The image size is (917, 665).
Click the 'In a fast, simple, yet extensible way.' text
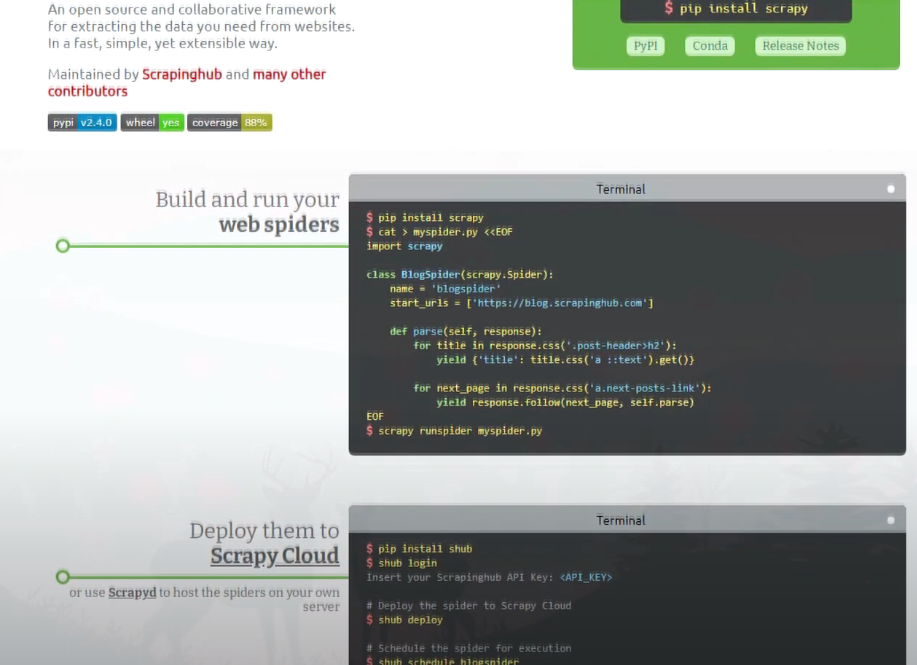[163, 43]
